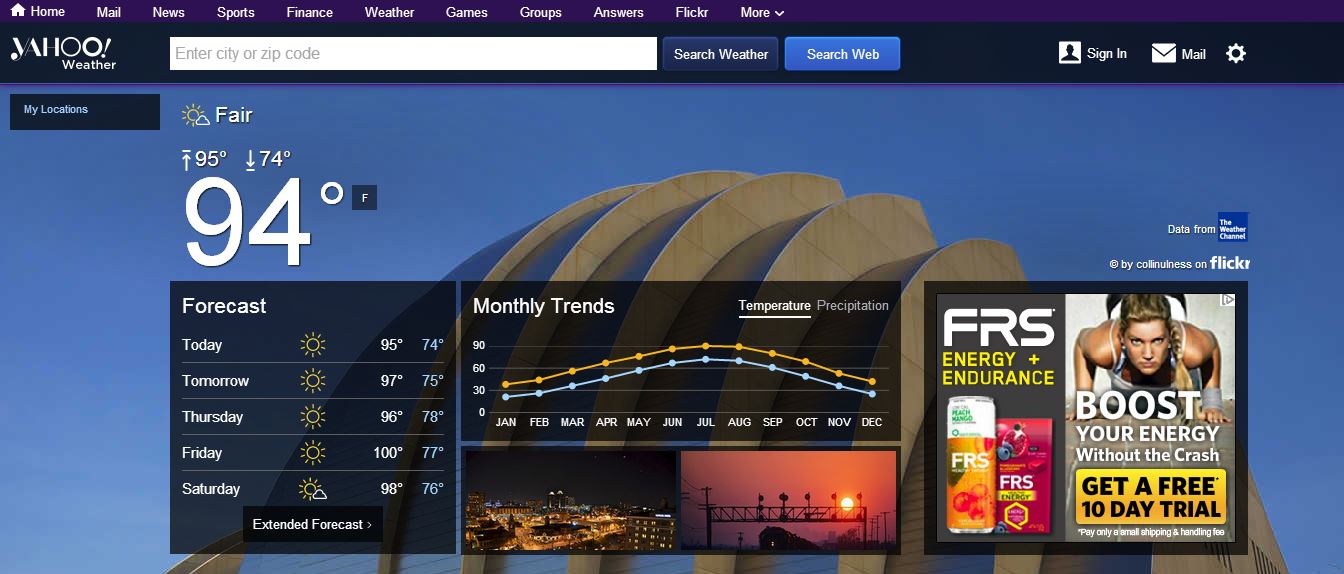Click the Thursday forecast row label
The width and height of the screenshot is (1344, 574).
pyautogui.click(x=212, y=417)
